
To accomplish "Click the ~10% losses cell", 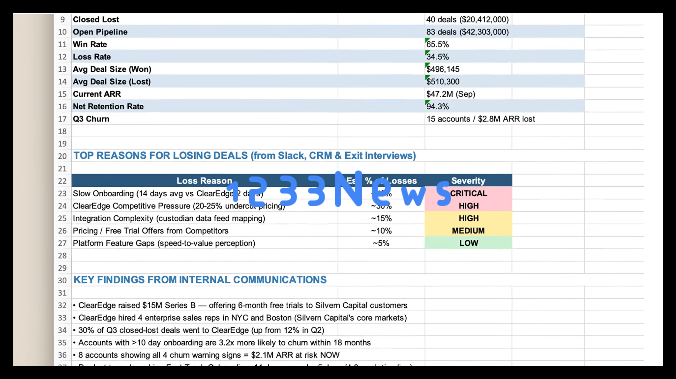I will pyautogui.click(x=381, y=231).
